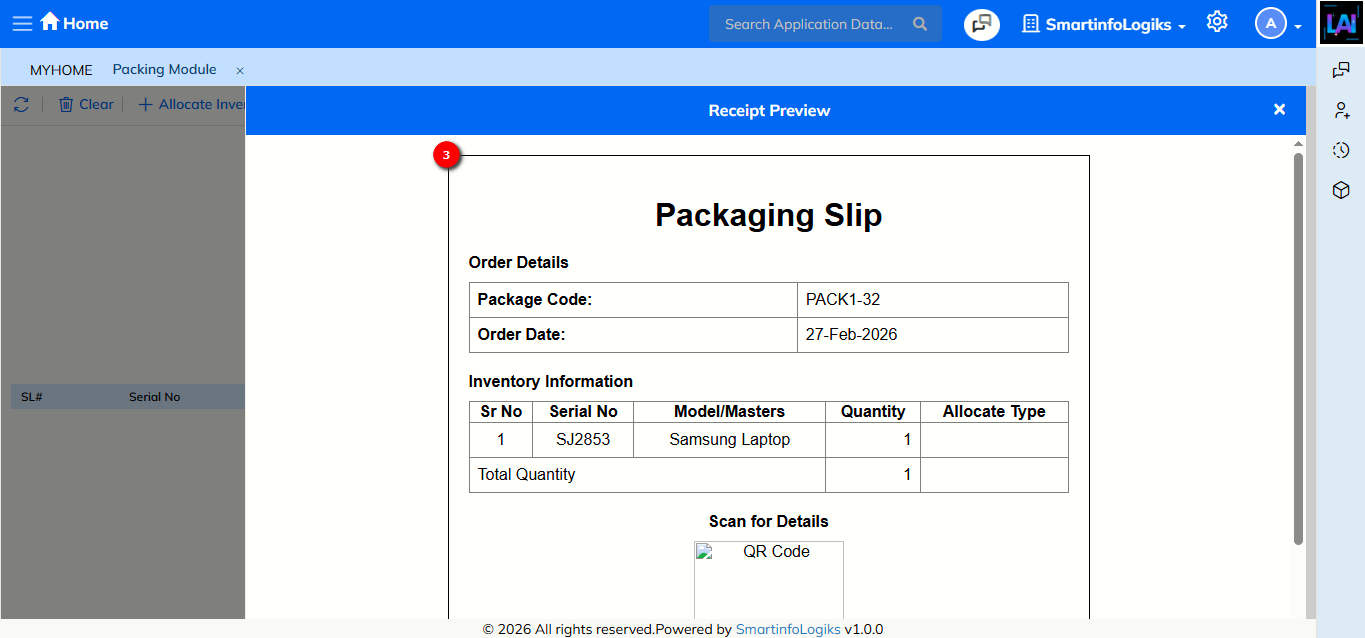Screen dimensions: 1365x638
Task: Open the hamburger navigation menu
Action: 22,23
